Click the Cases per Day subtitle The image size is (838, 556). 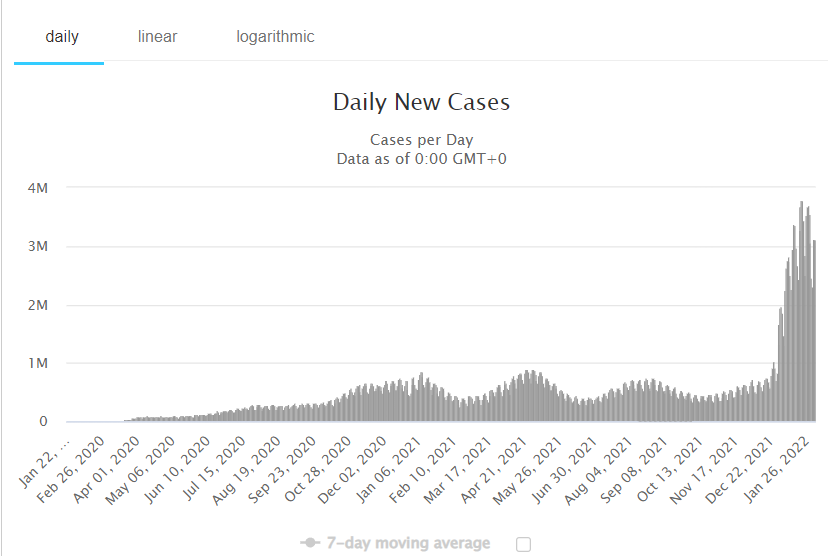[x=421, y=140]
